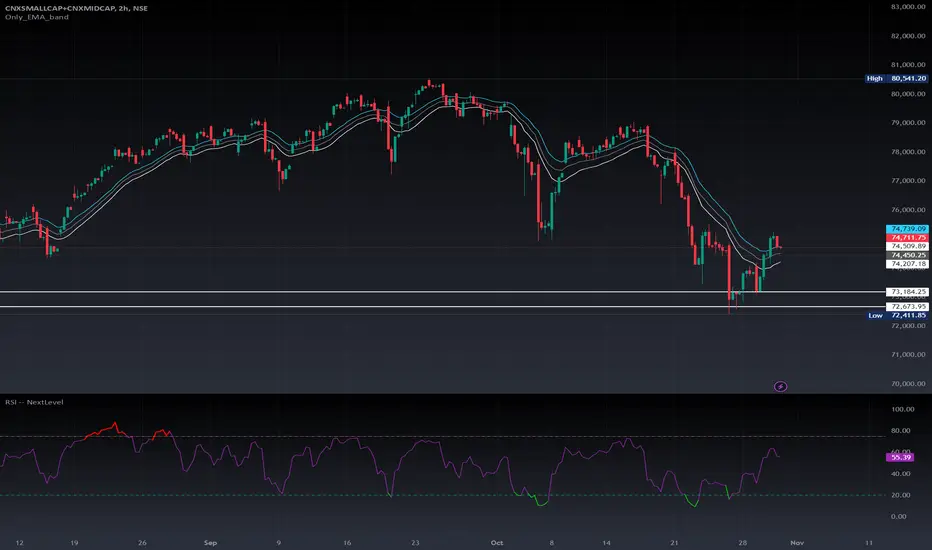Click the Low 72,411.85 price label
The image size is (932, 550).
[x=898, y=315]
